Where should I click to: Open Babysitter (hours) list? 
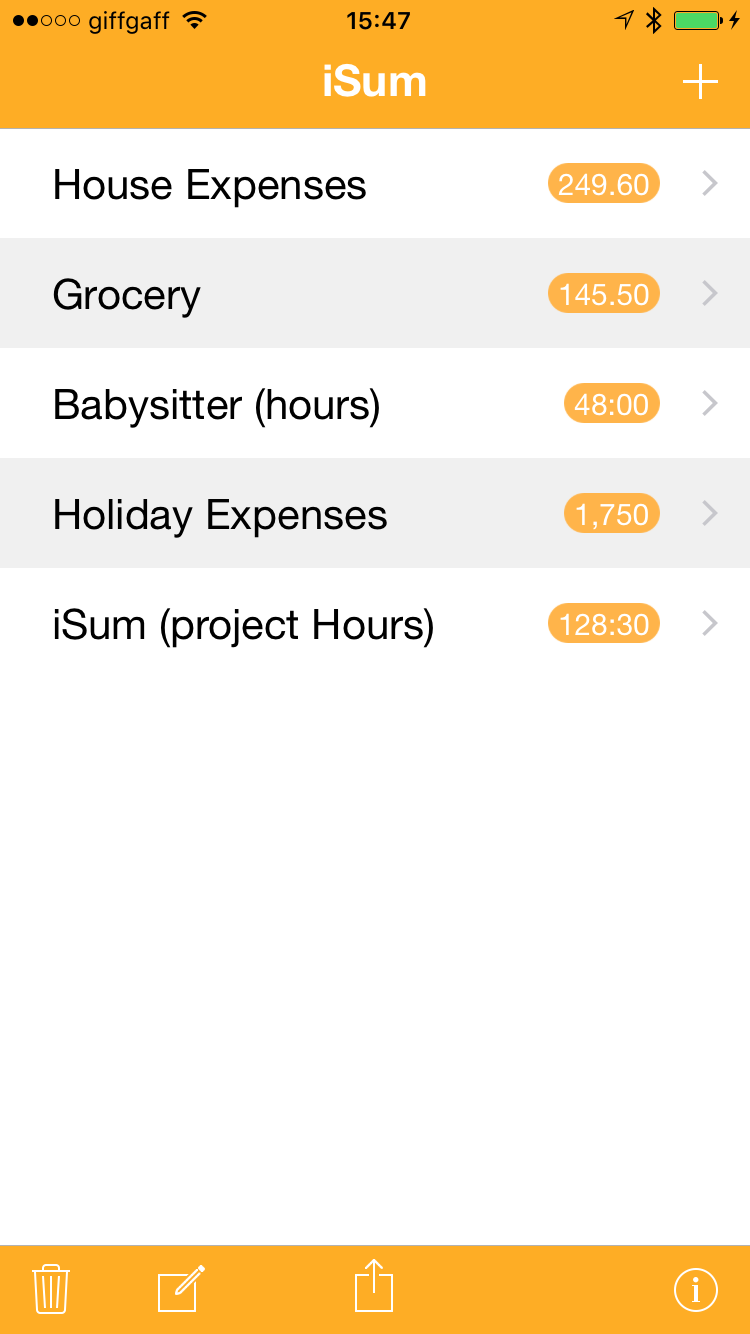(217, 405)
